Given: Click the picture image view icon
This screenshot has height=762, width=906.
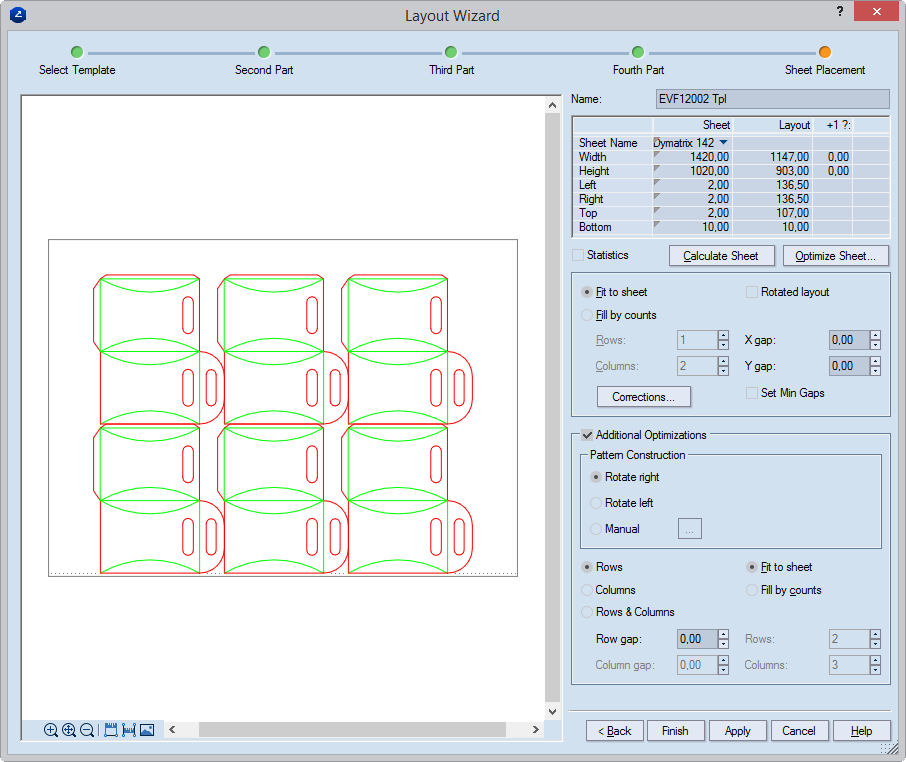Looking at the screenshot, I should click(x=147, y=730).
